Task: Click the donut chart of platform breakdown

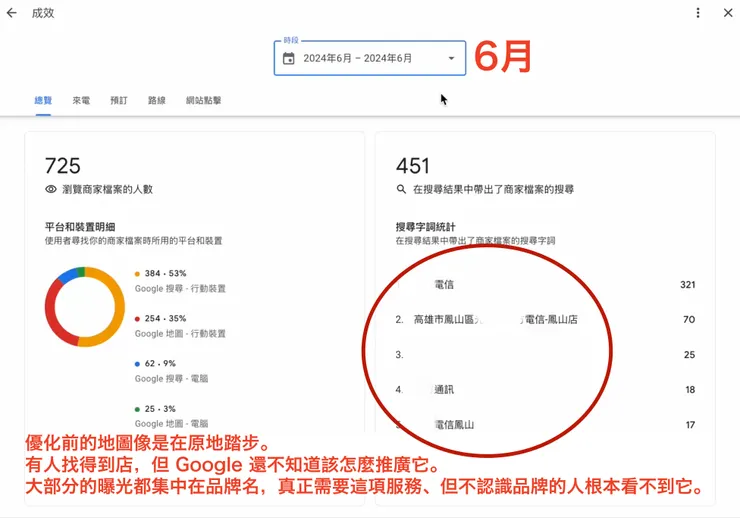Action: point(85,307)
